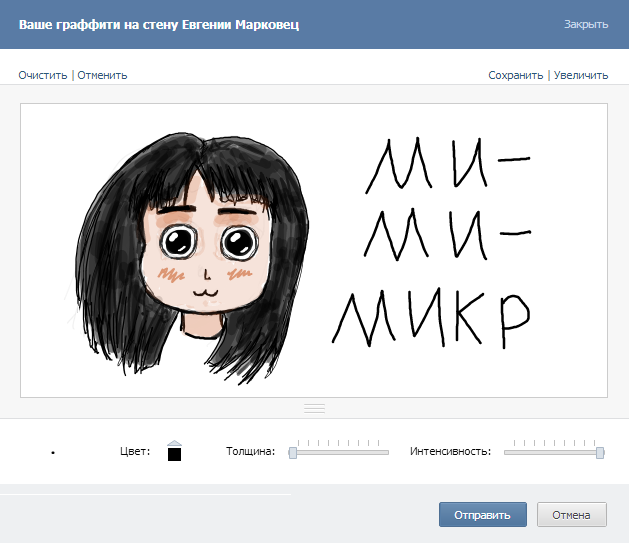Click the dialog title text 'Ваше граффити на стену Евгении Марковец'
The height and width of the screenshot is (543, 629).
point(159,24)
